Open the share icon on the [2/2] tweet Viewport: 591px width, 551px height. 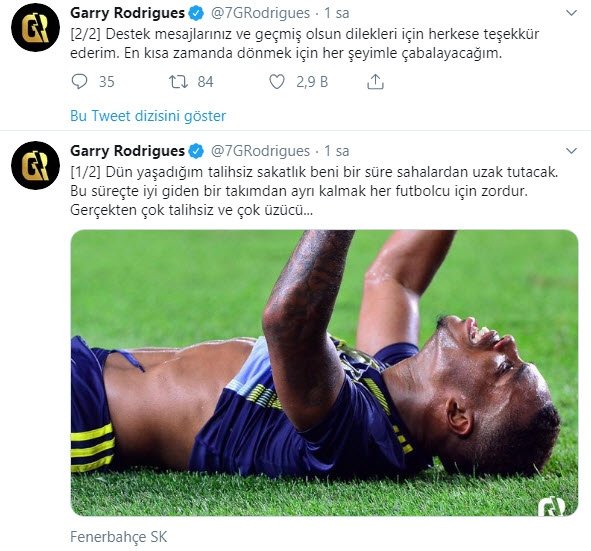coord(375,82)
